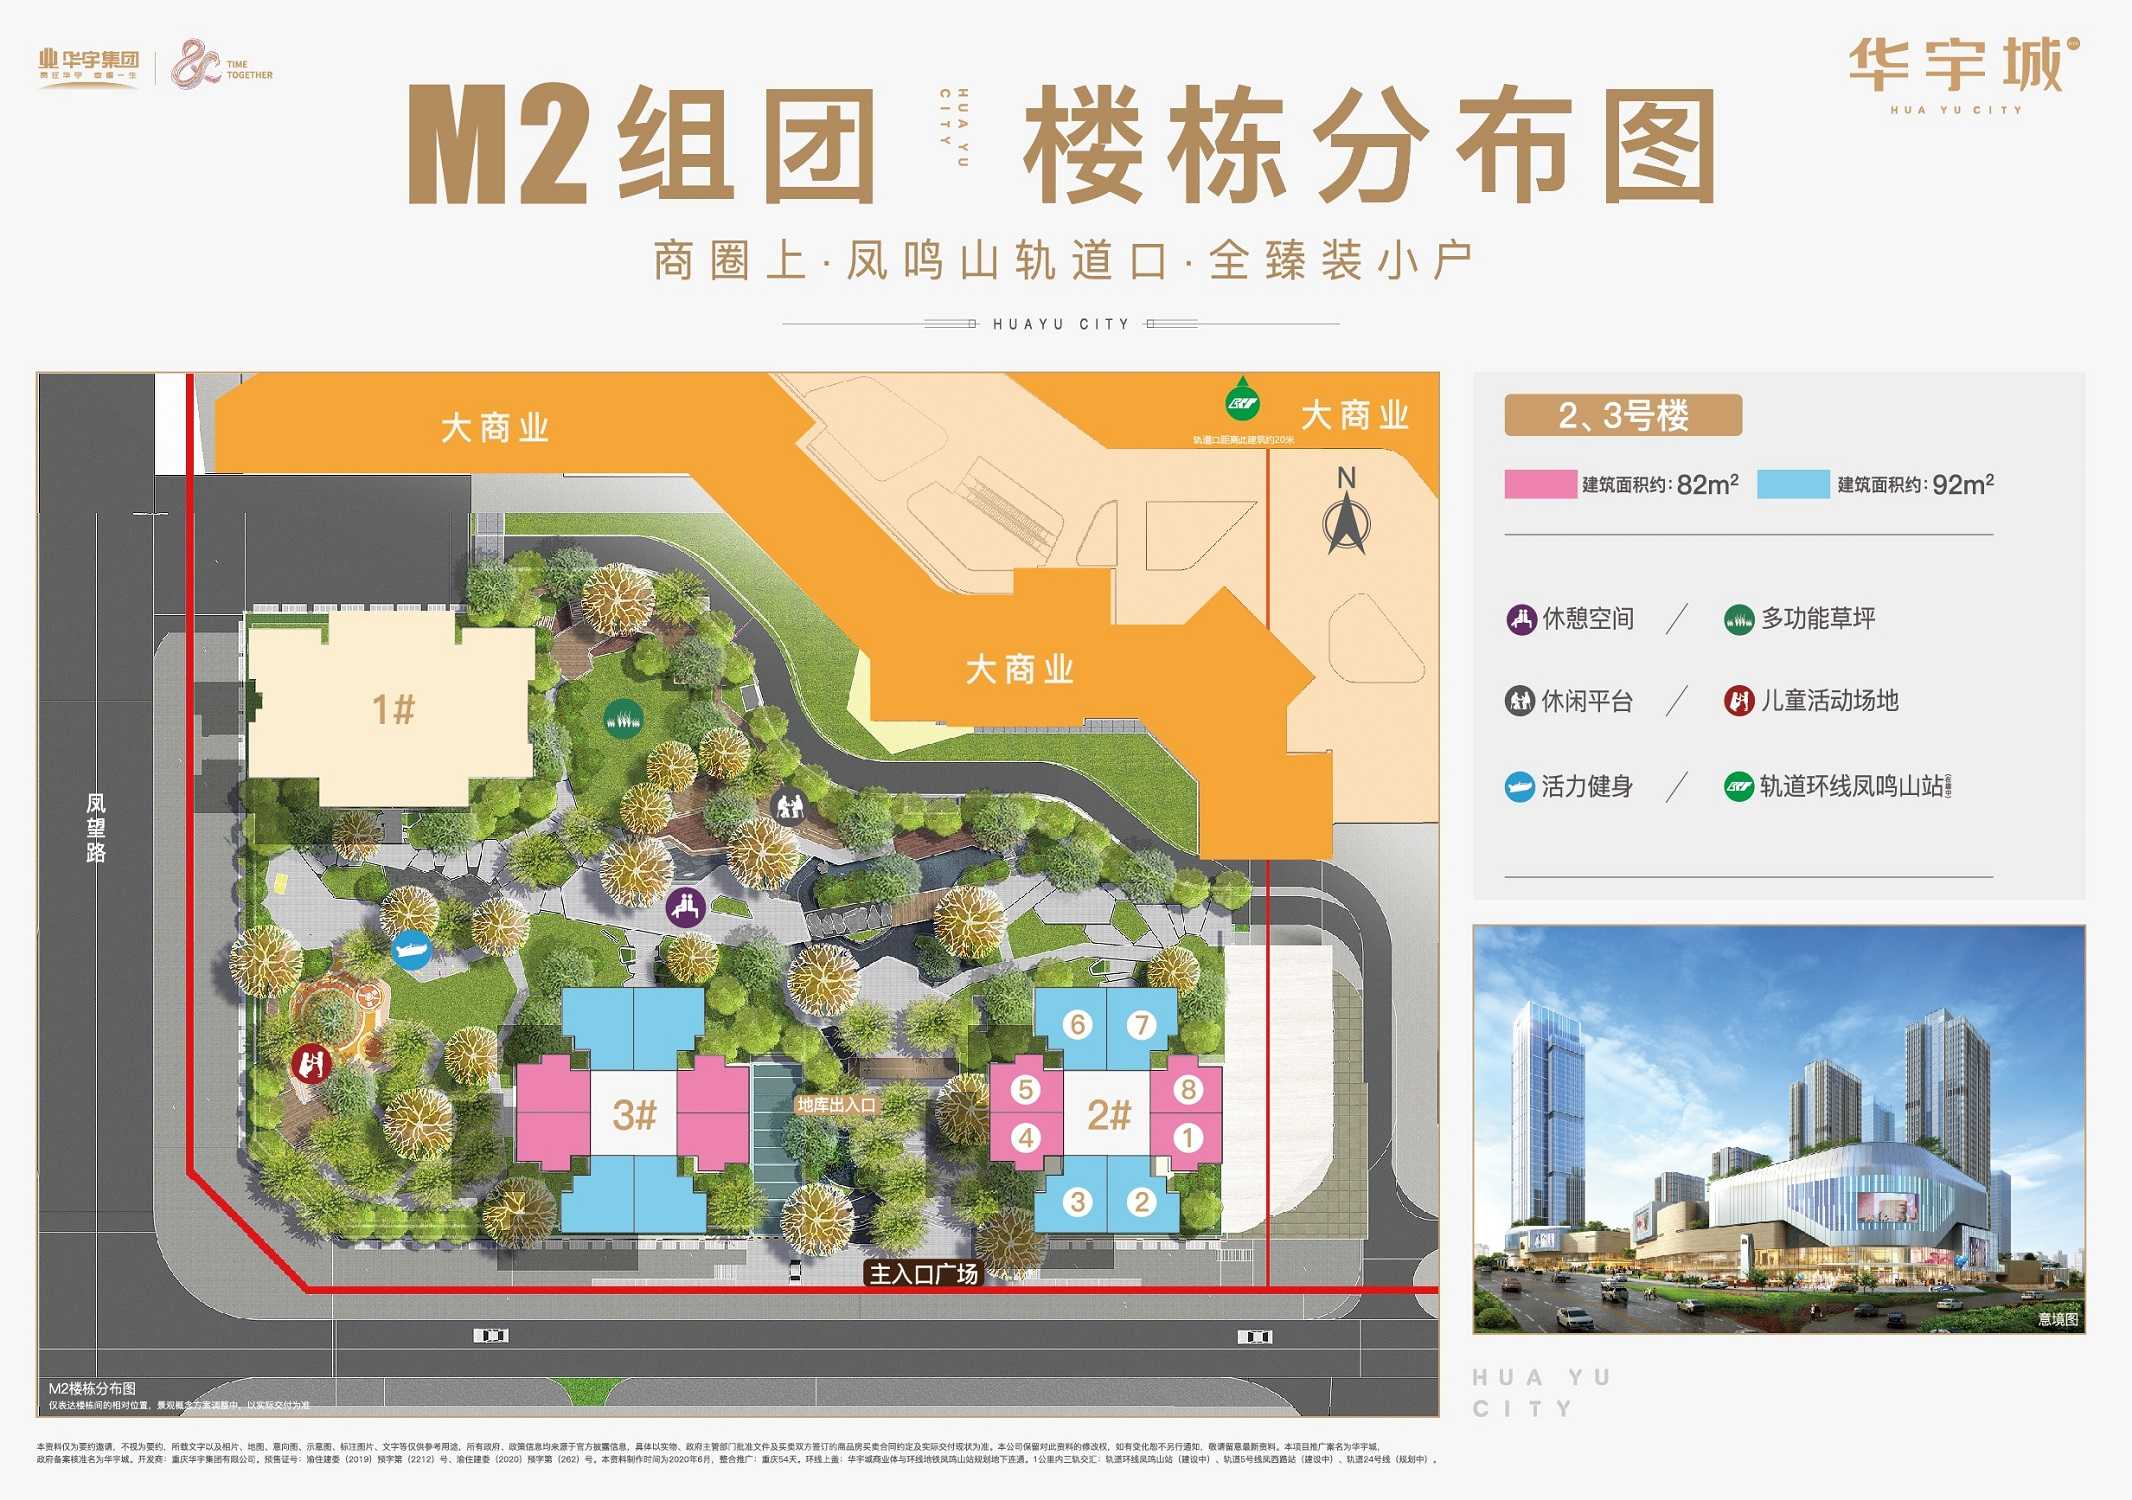The image size is (2132, 1500).
Task: Select unit 1 of building 2#
Action: click(x=1188, y=1137)
